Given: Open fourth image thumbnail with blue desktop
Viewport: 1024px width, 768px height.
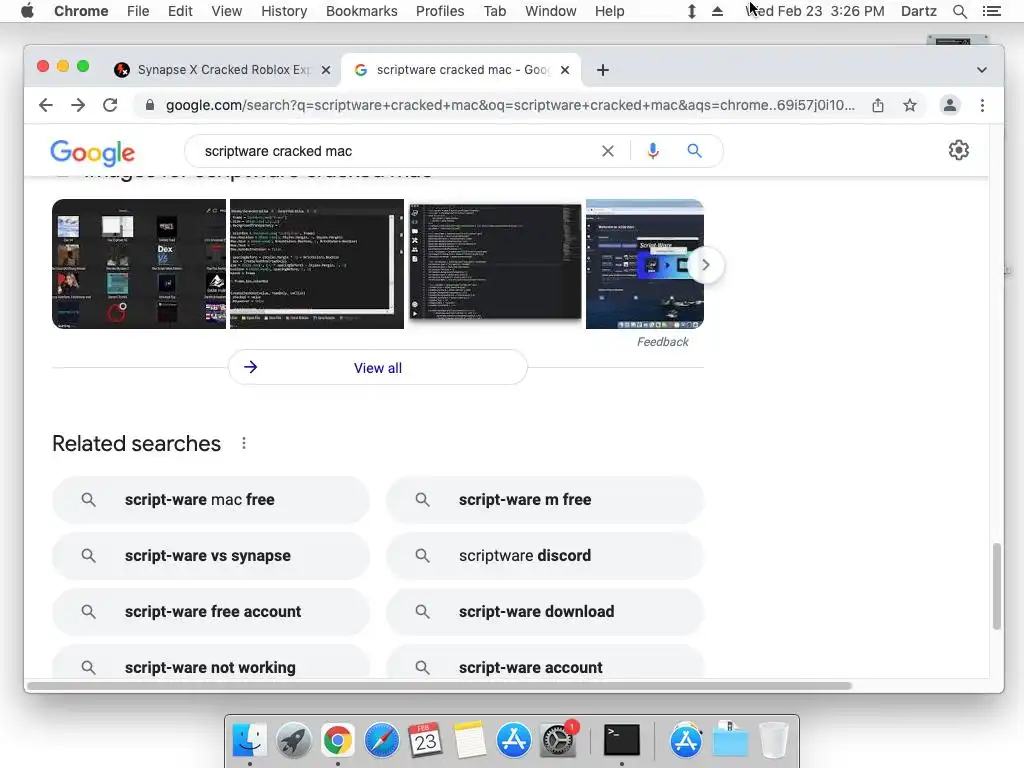Looking at the screenshot, I should click(x=645, y=264).
